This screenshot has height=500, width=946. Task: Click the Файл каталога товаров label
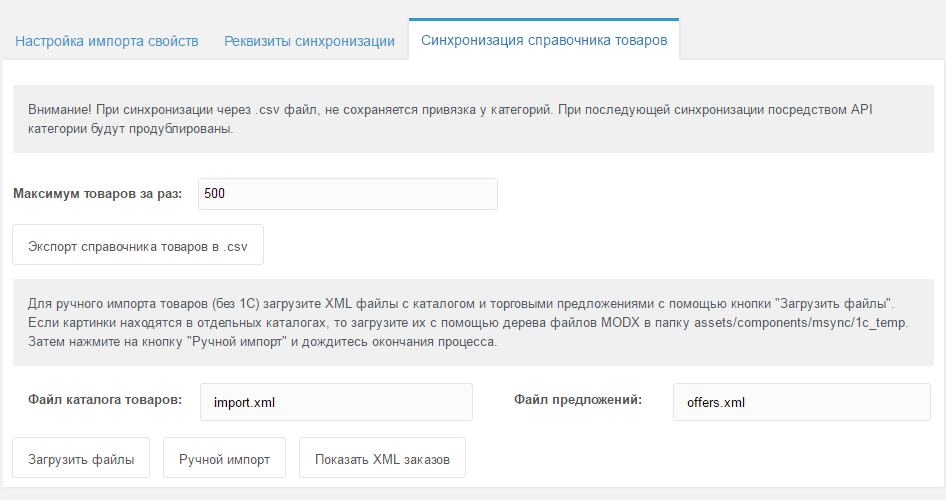(105, 399)
